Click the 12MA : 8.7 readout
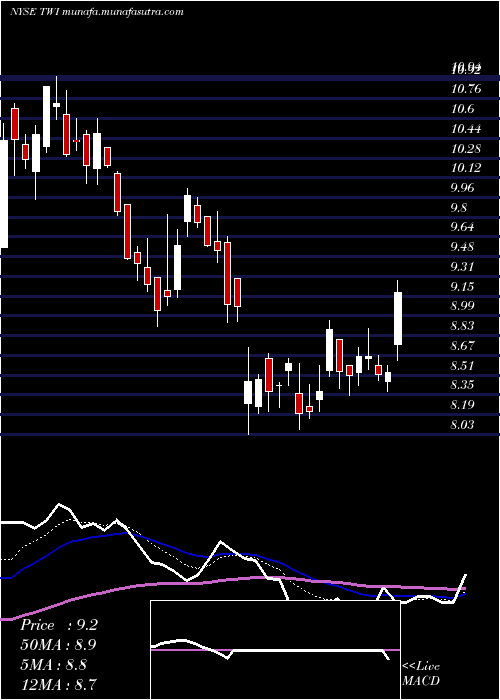Image resolution: width=500 pixels, height=700 pixels. pos(58,684)
